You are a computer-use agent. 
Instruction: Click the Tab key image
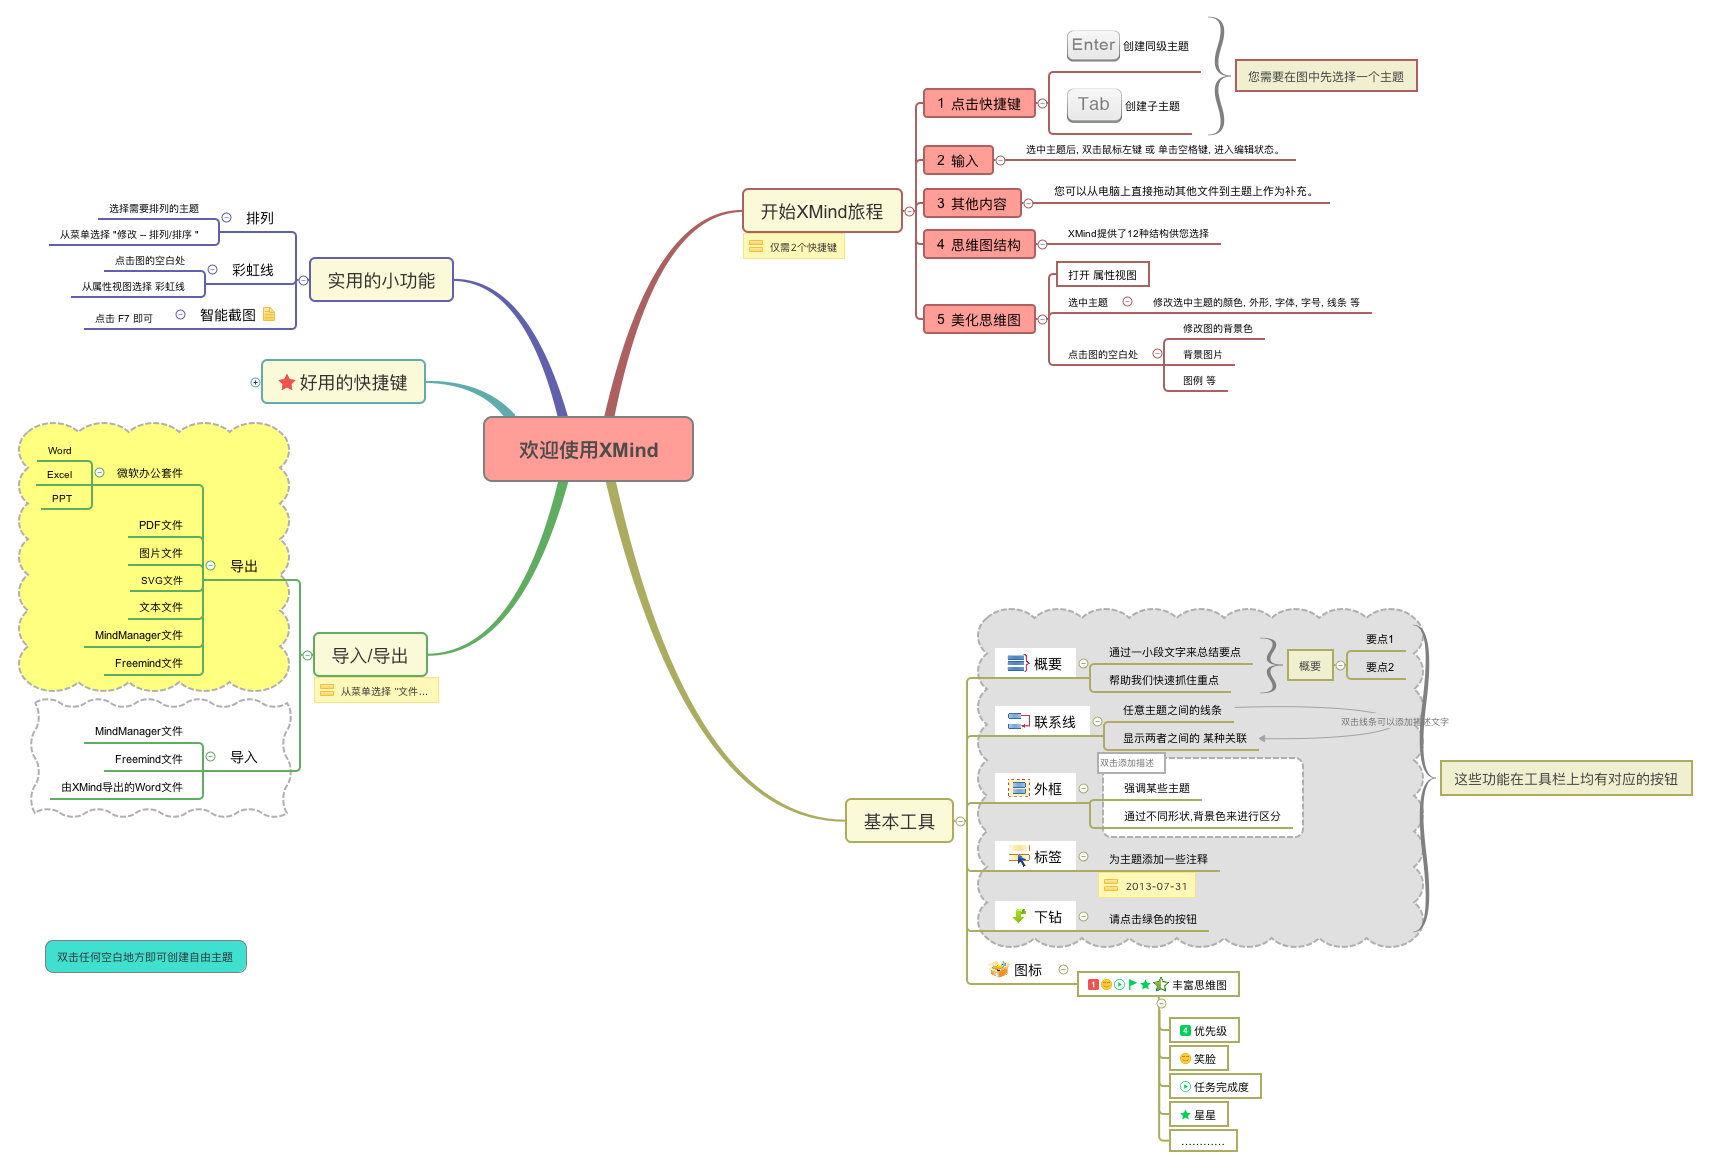click(1093, 104)
